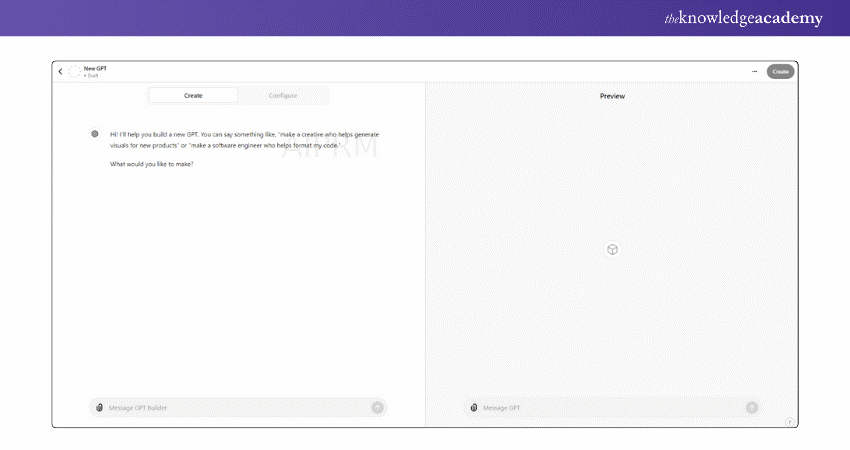Open the help question mark icon

789,421
